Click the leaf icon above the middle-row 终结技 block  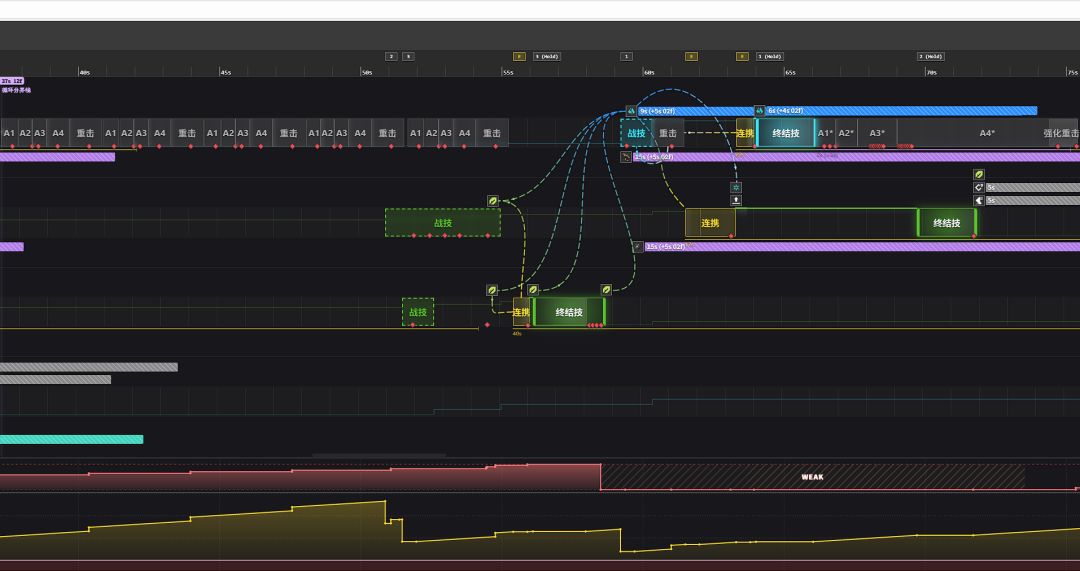pos(979,174)
